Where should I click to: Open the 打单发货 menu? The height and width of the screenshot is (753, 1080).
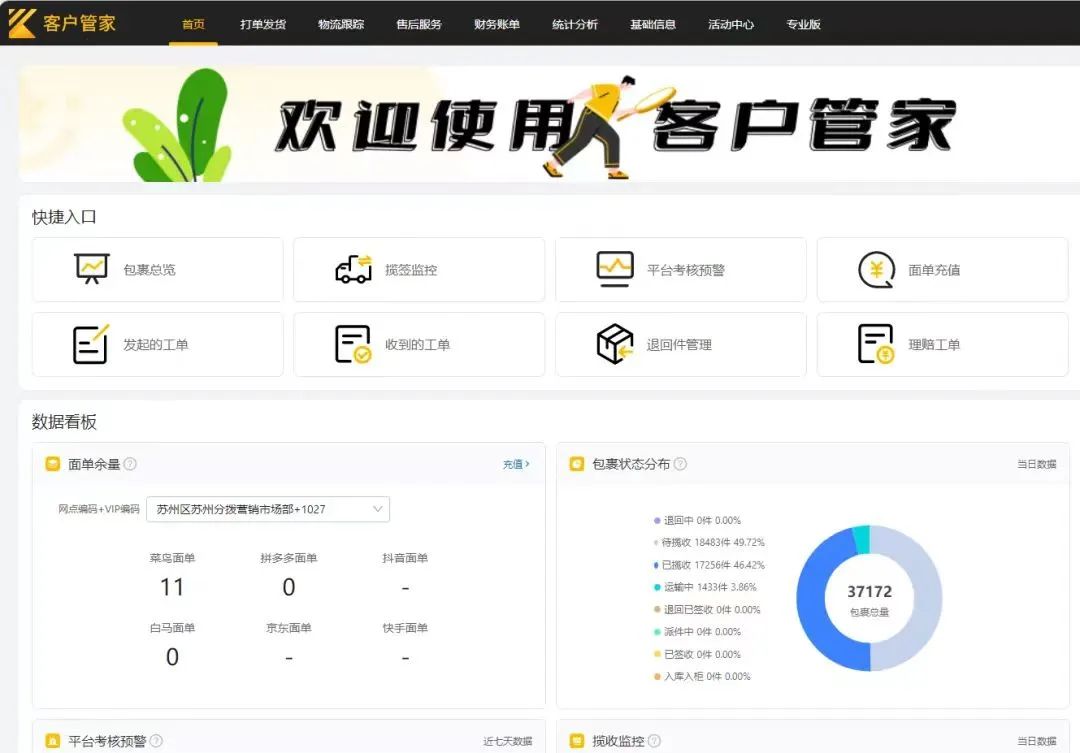263,24
